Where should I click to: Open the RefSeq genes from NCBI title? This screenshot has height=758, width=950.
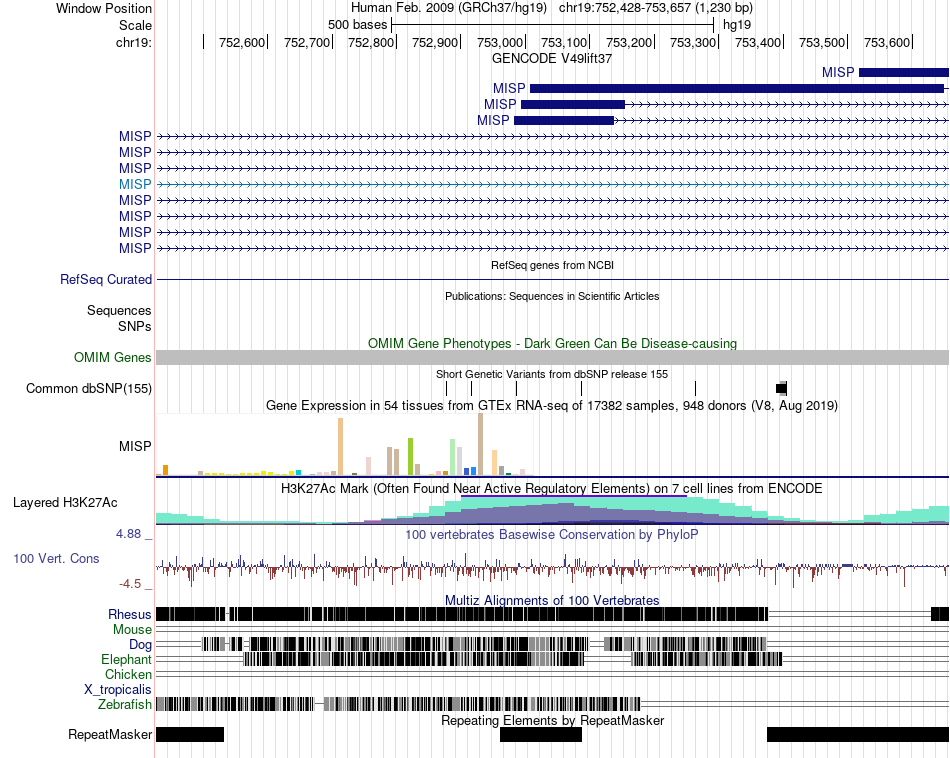[x=552, y=265]
